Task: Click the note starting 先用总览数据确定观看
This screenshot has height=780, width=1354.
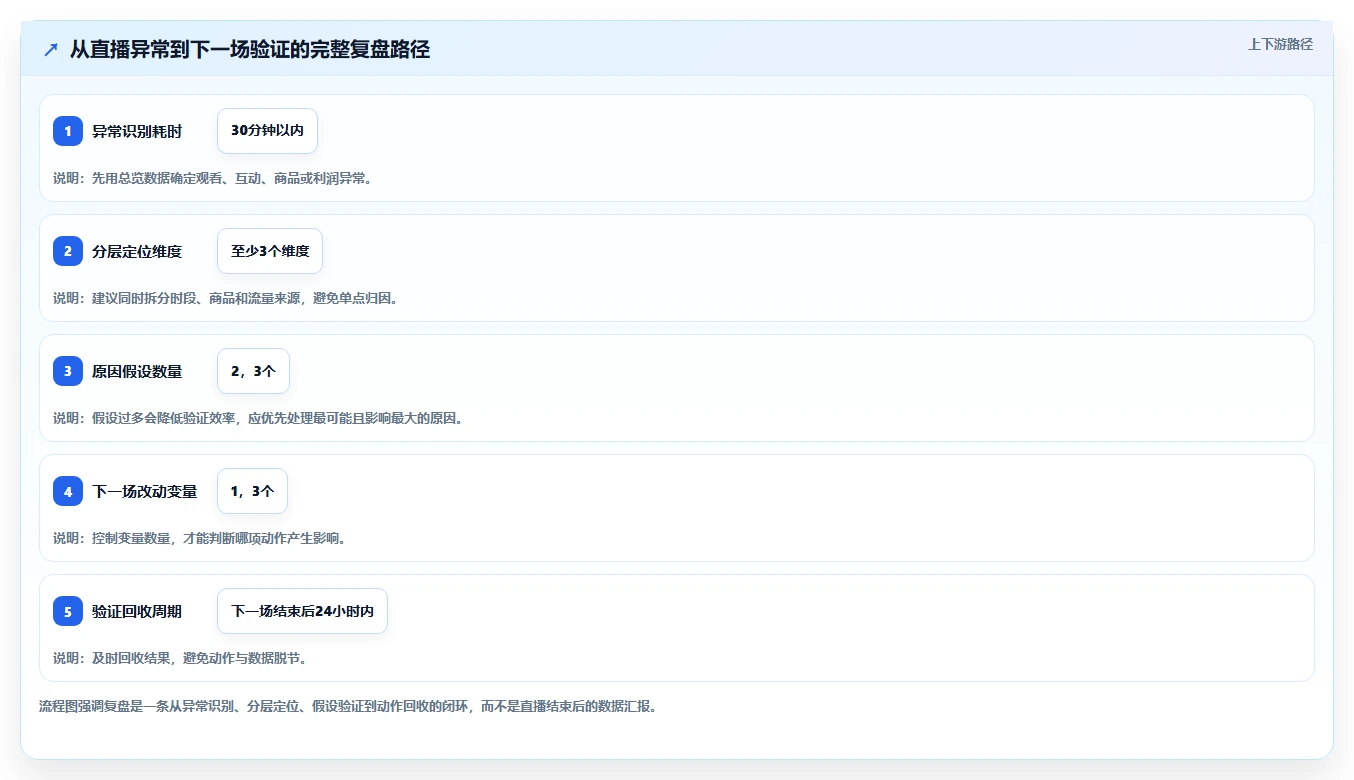Action: [x=213, y=178]
